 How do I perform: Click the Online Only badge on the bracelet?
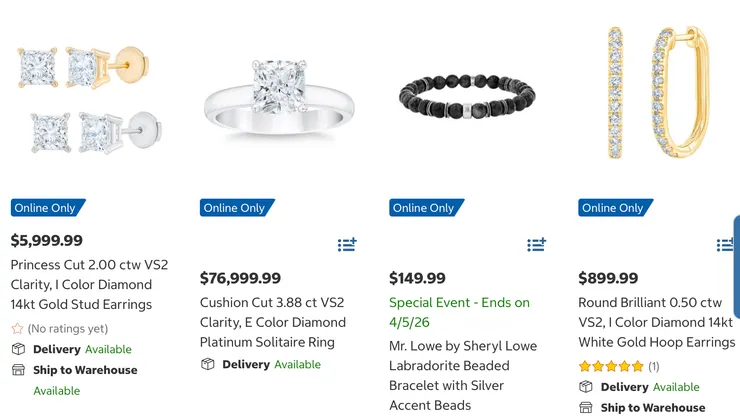pos(424,208)
